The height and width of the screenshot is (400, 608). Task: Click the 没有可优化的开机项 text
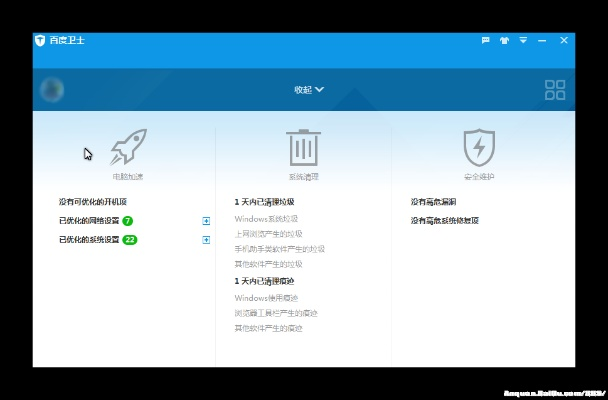click(x=93, y=201)
